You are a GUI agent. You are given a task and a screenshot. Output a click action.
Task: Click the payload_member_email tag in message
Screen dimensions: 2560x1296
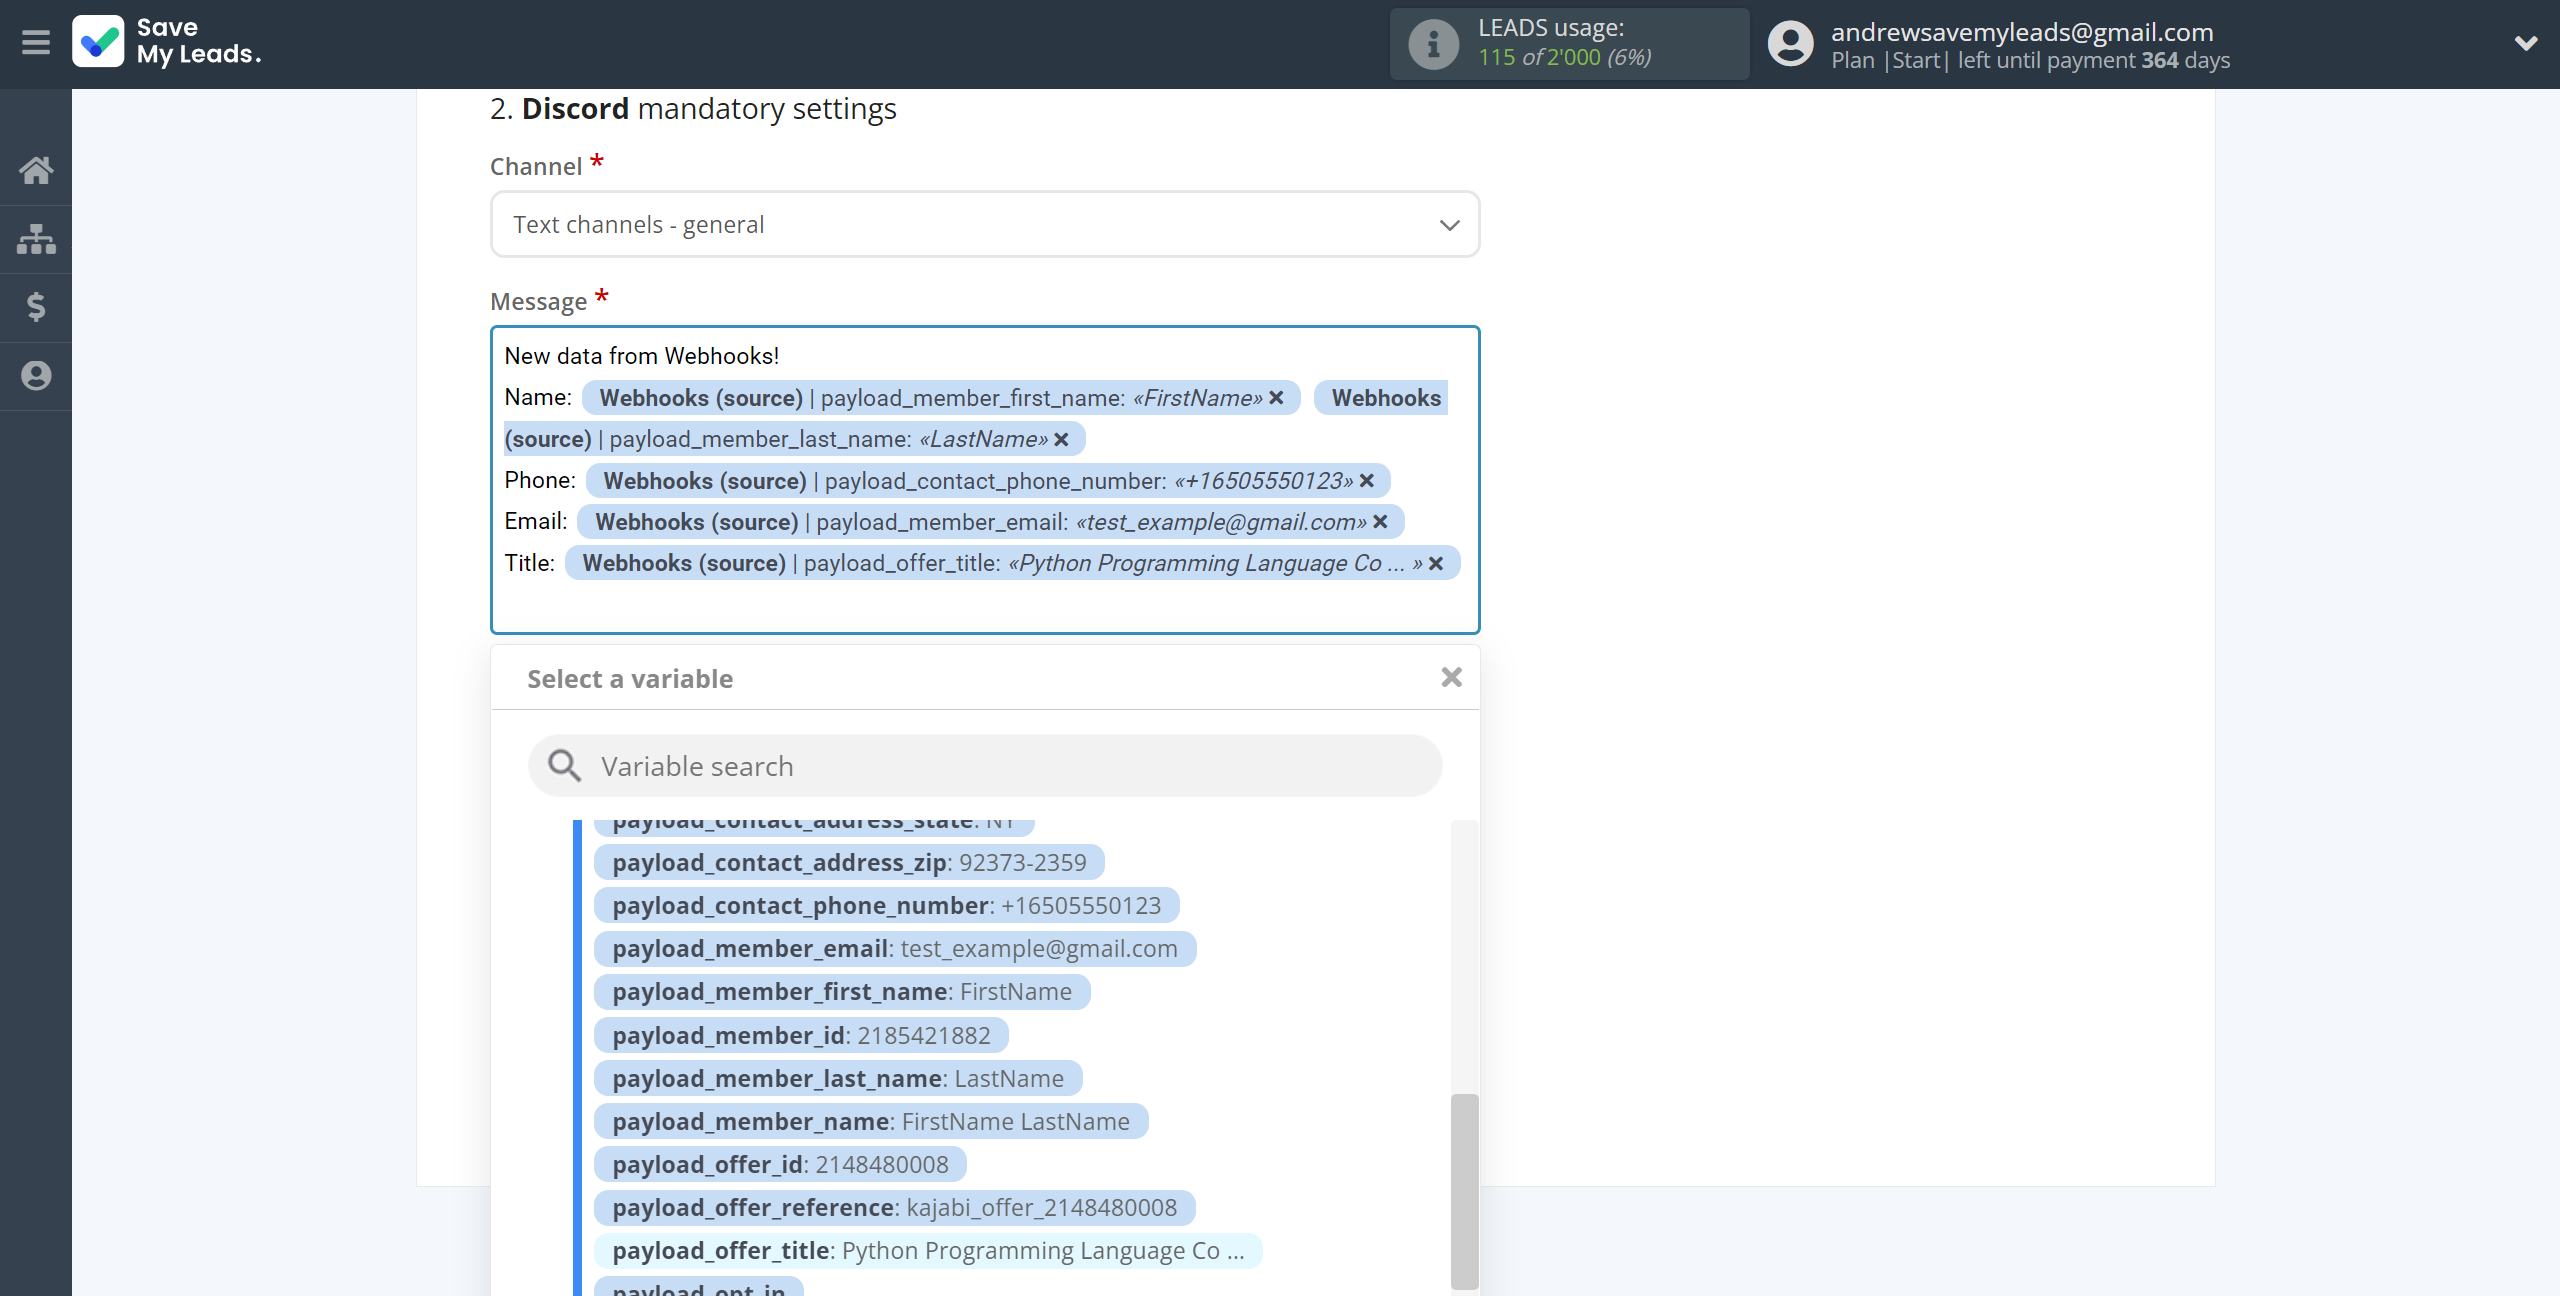[x=990, y=522]
